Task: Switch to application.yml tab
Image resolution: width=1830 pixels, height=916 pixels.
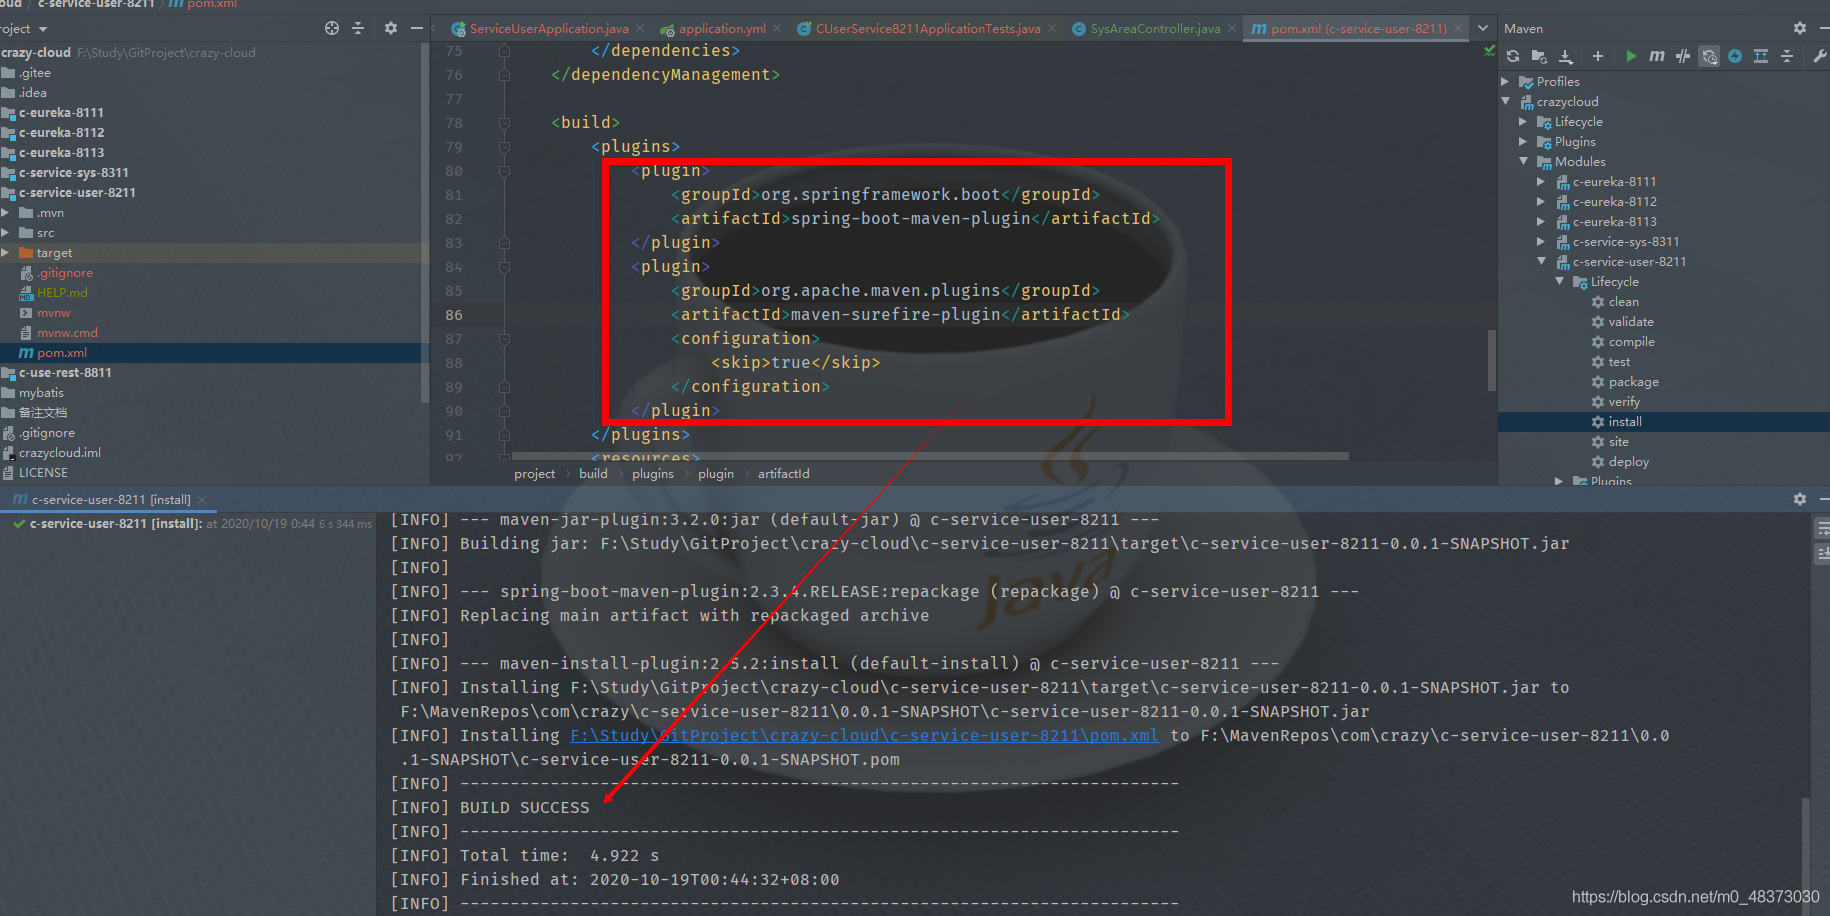Action: tap(721, 29)
